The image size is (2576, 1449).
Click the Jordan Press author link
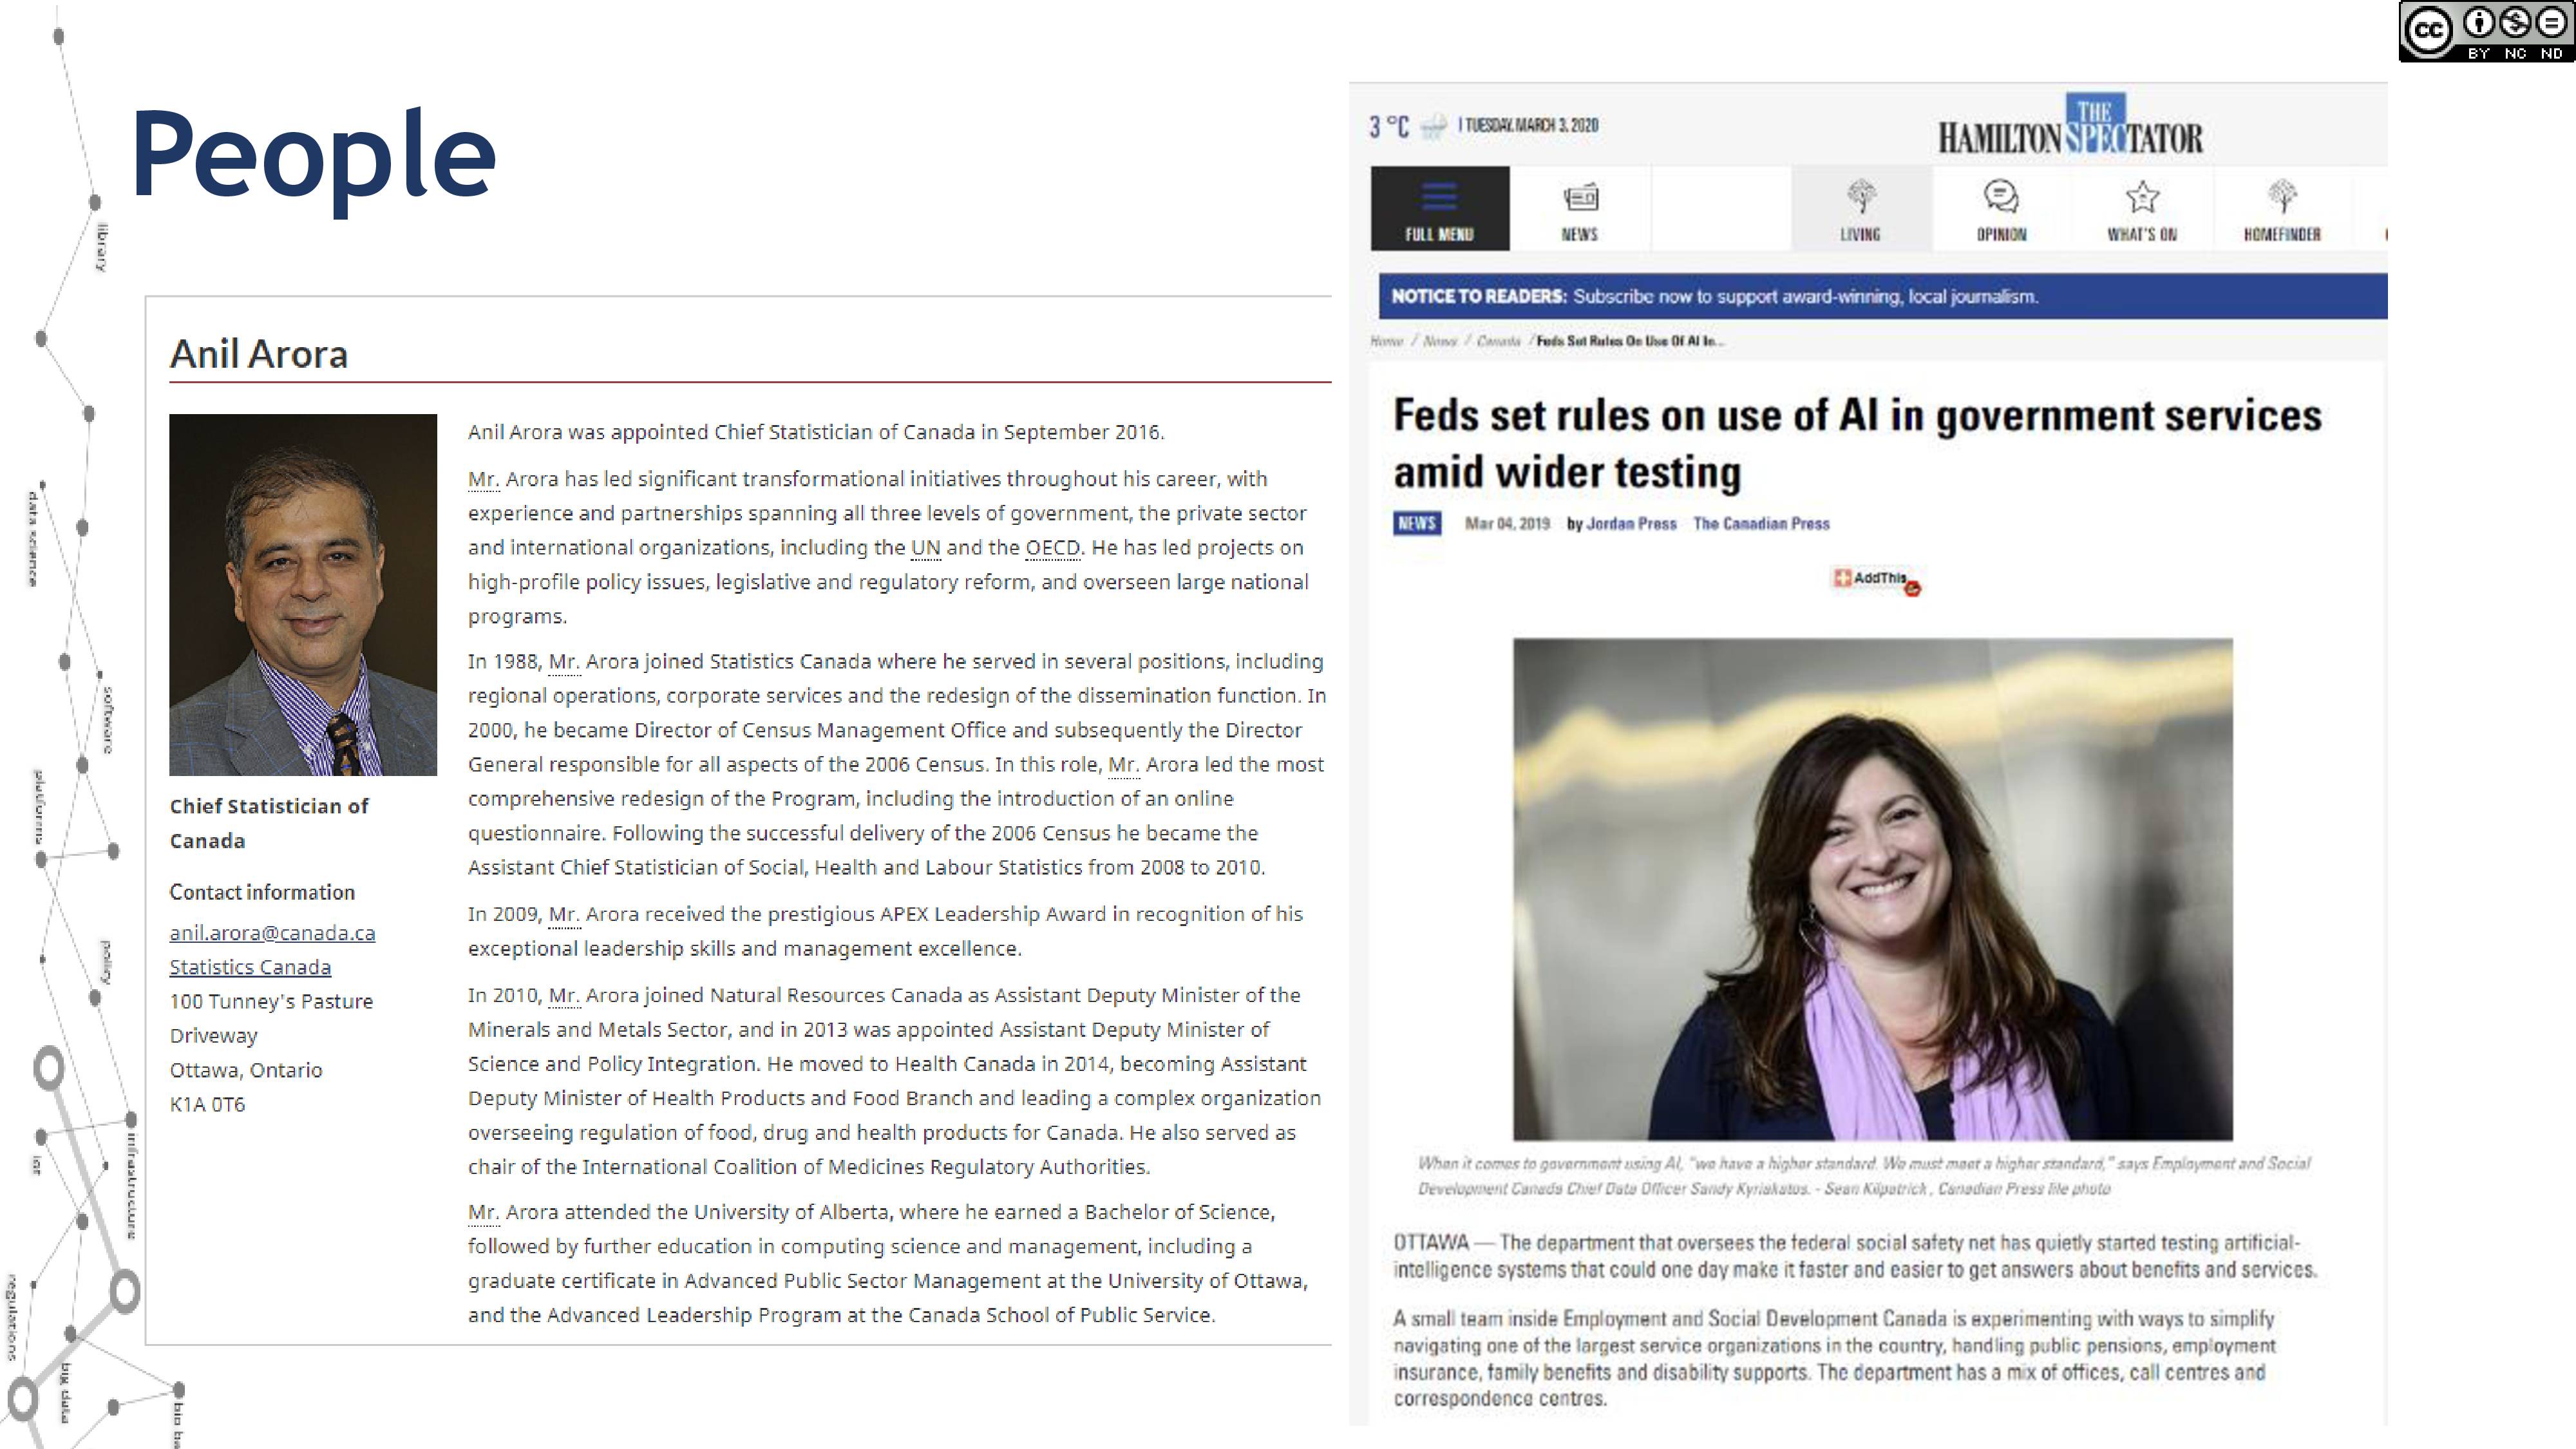pyautogui.click(x=1631, y=523)
